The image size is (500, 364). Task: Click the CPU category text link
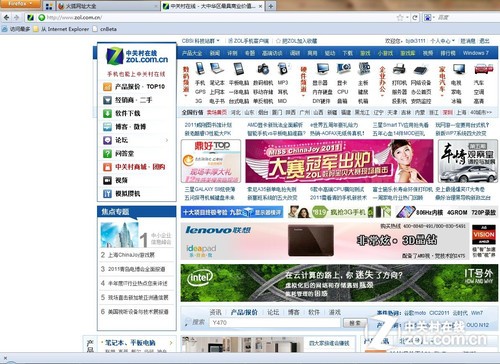click(x=343, y=92)
